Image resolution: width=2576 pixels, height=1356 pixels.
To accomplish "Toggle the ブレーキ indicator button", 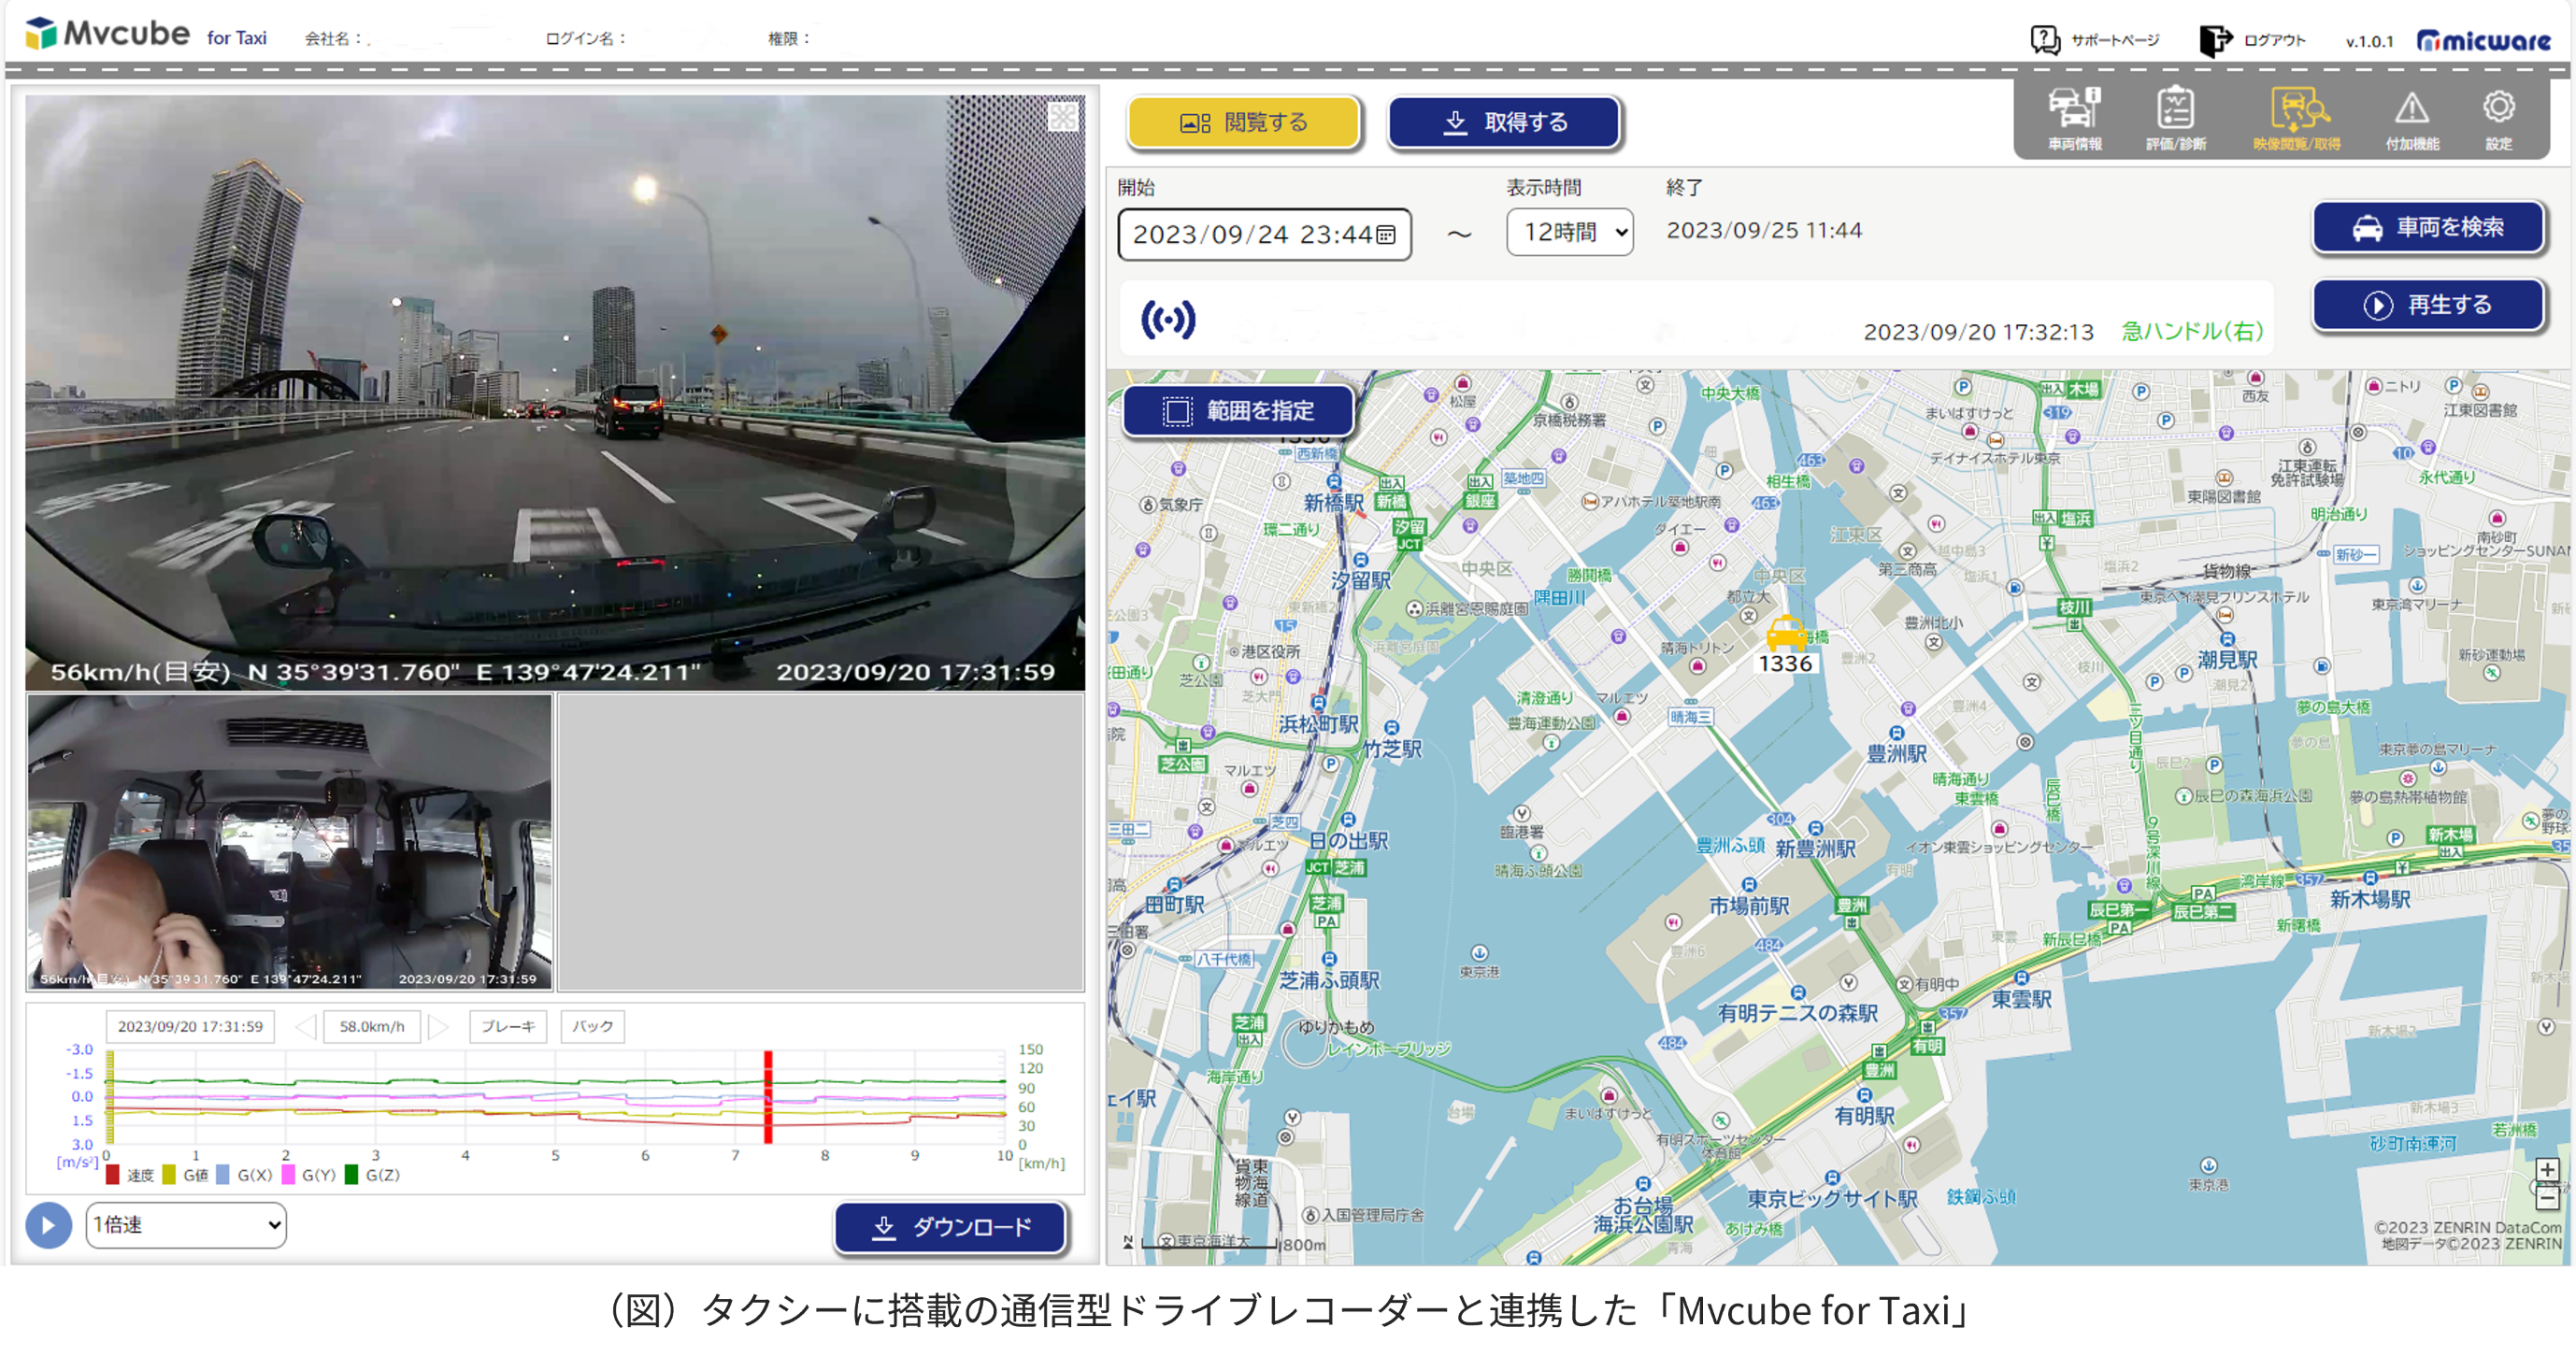I will point(508,1026).
